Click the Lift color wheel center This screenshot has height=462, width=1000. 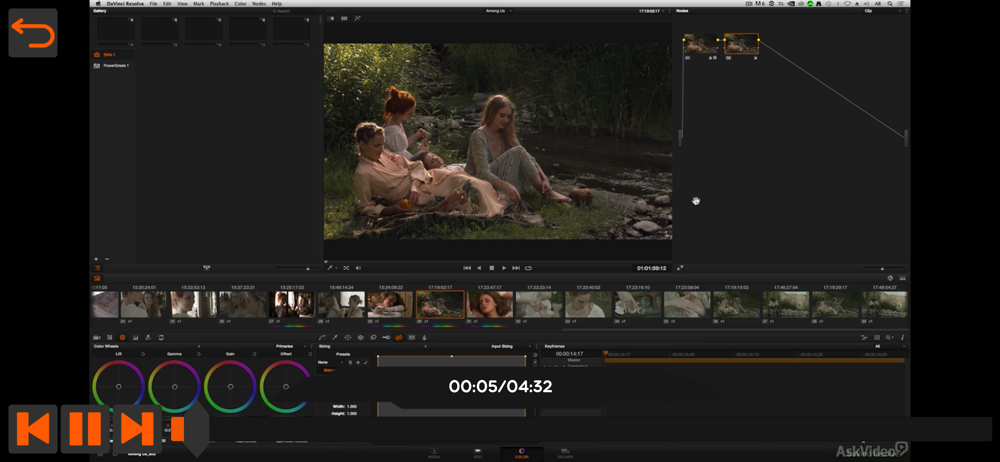pos(119,387)
